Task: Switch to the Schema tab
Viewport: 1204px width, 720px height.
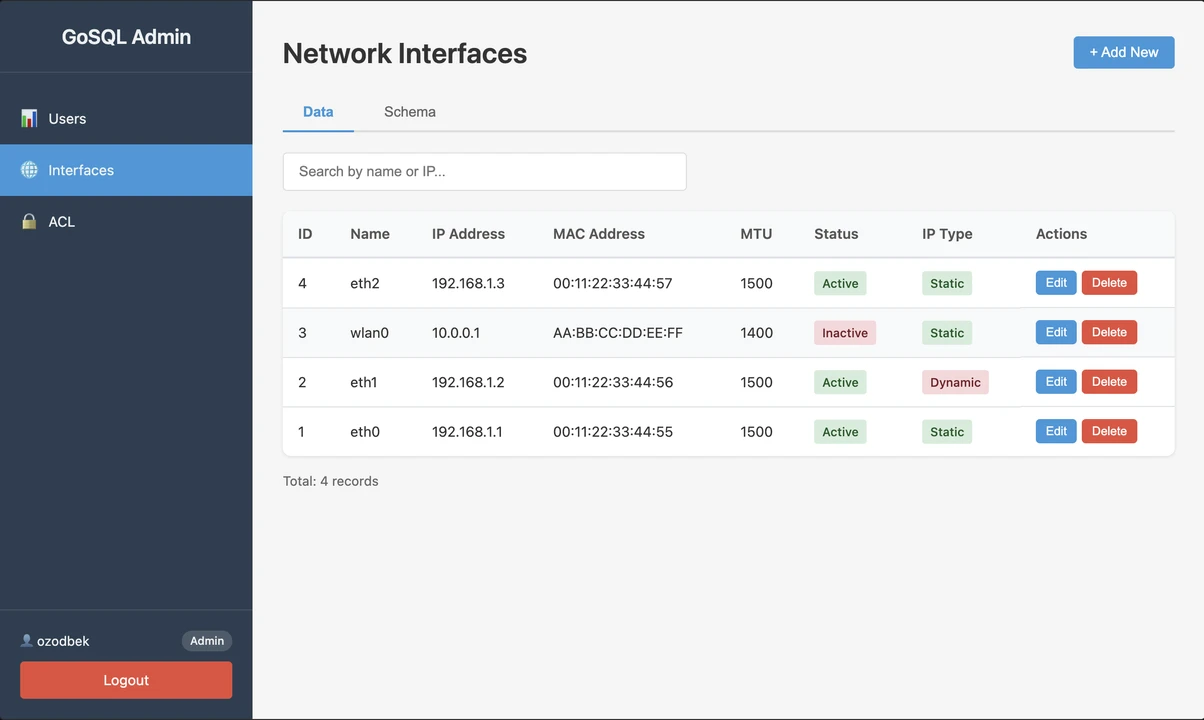Action: pyautogui.click(x=410, y=112)
